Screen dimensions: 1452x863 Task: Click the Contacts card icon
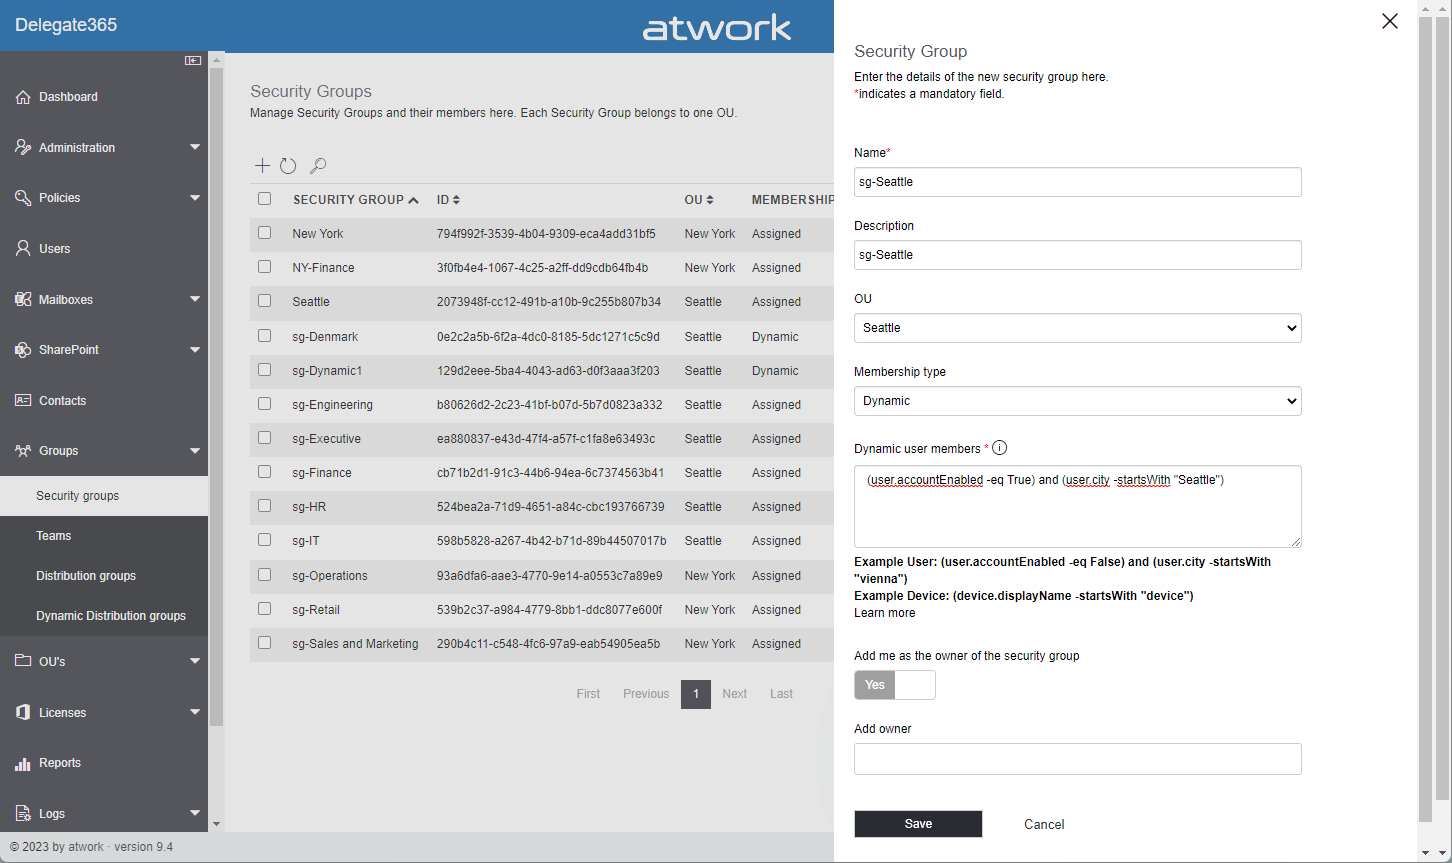pyautogui.click(x=23, y=400)
